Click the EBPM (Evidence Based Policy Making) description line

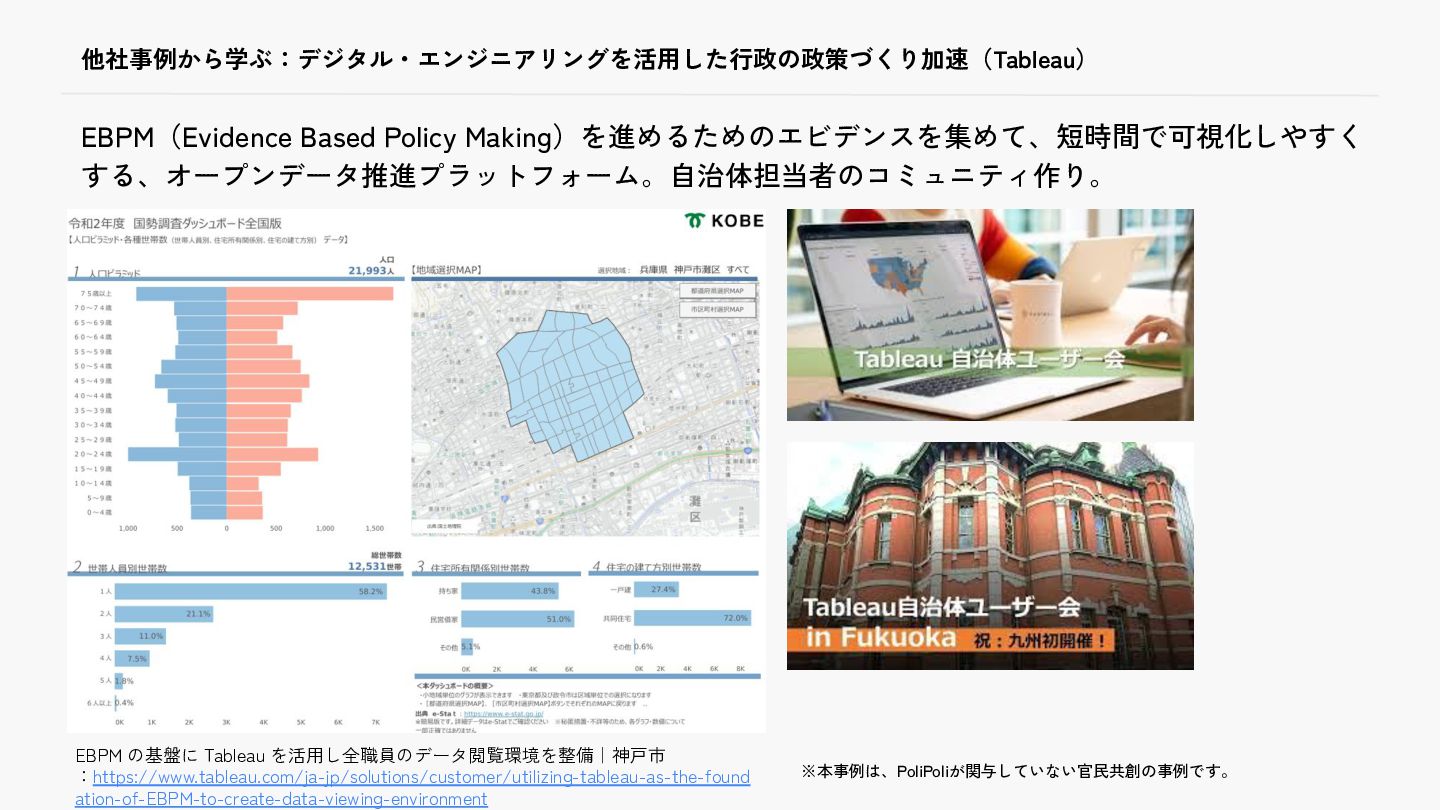tap(721, 137)
